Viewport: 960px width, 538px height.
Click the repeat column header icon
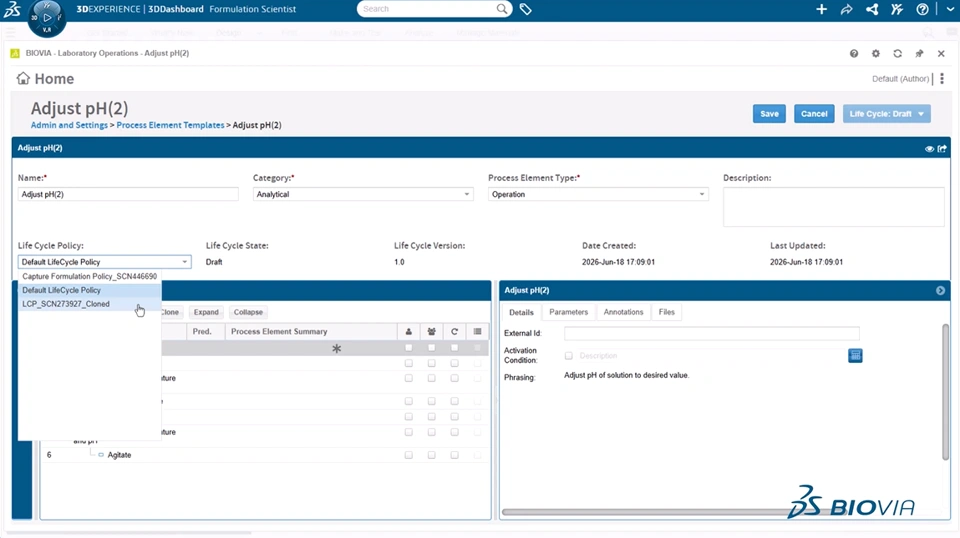tap(454, 332)
